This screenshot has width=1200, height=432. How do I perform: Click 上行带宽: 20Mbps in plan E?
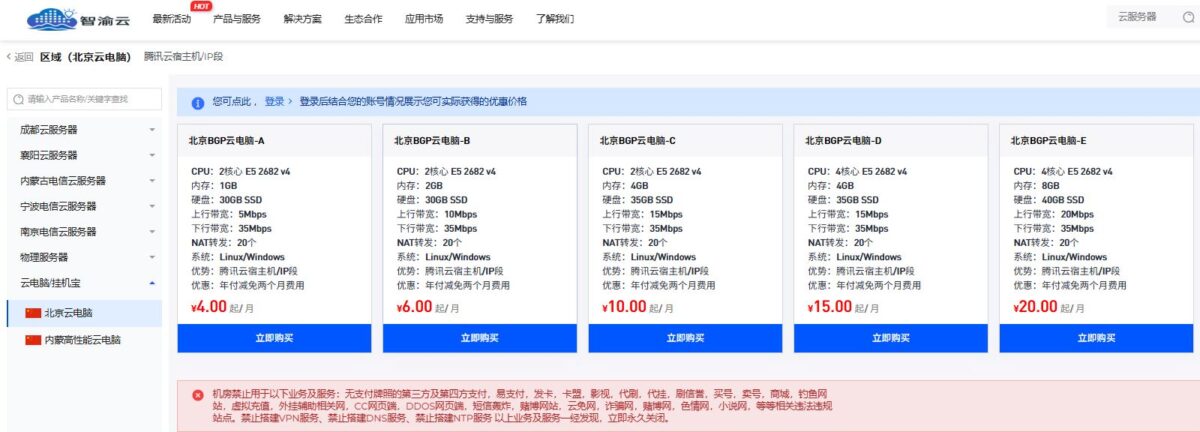(1054, 214)
